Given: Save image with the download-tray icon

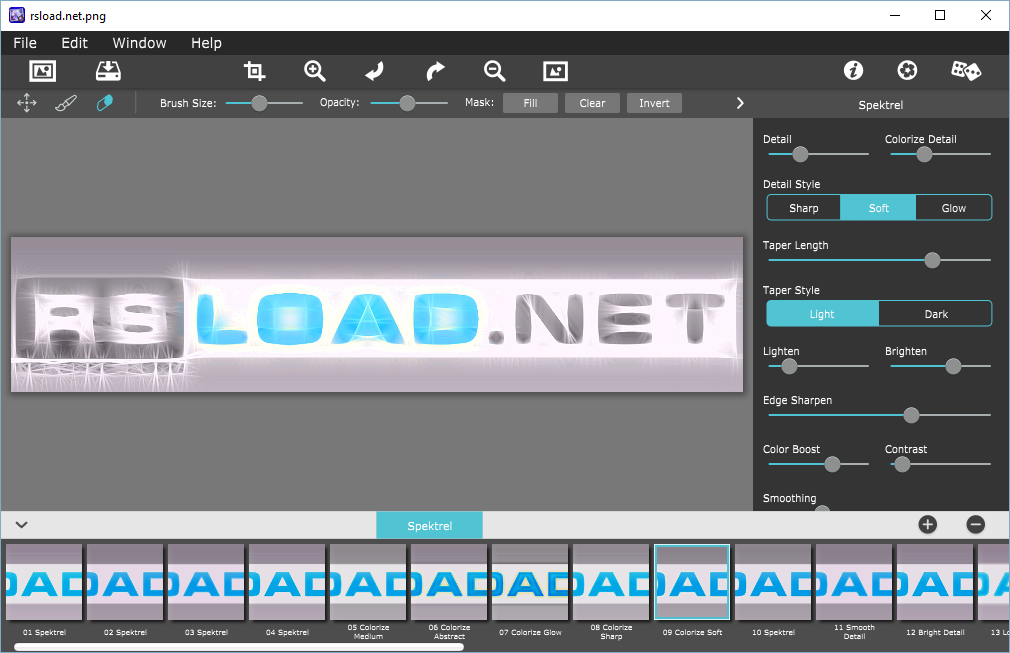Looking at the screenshot, I should click(108, 71).
